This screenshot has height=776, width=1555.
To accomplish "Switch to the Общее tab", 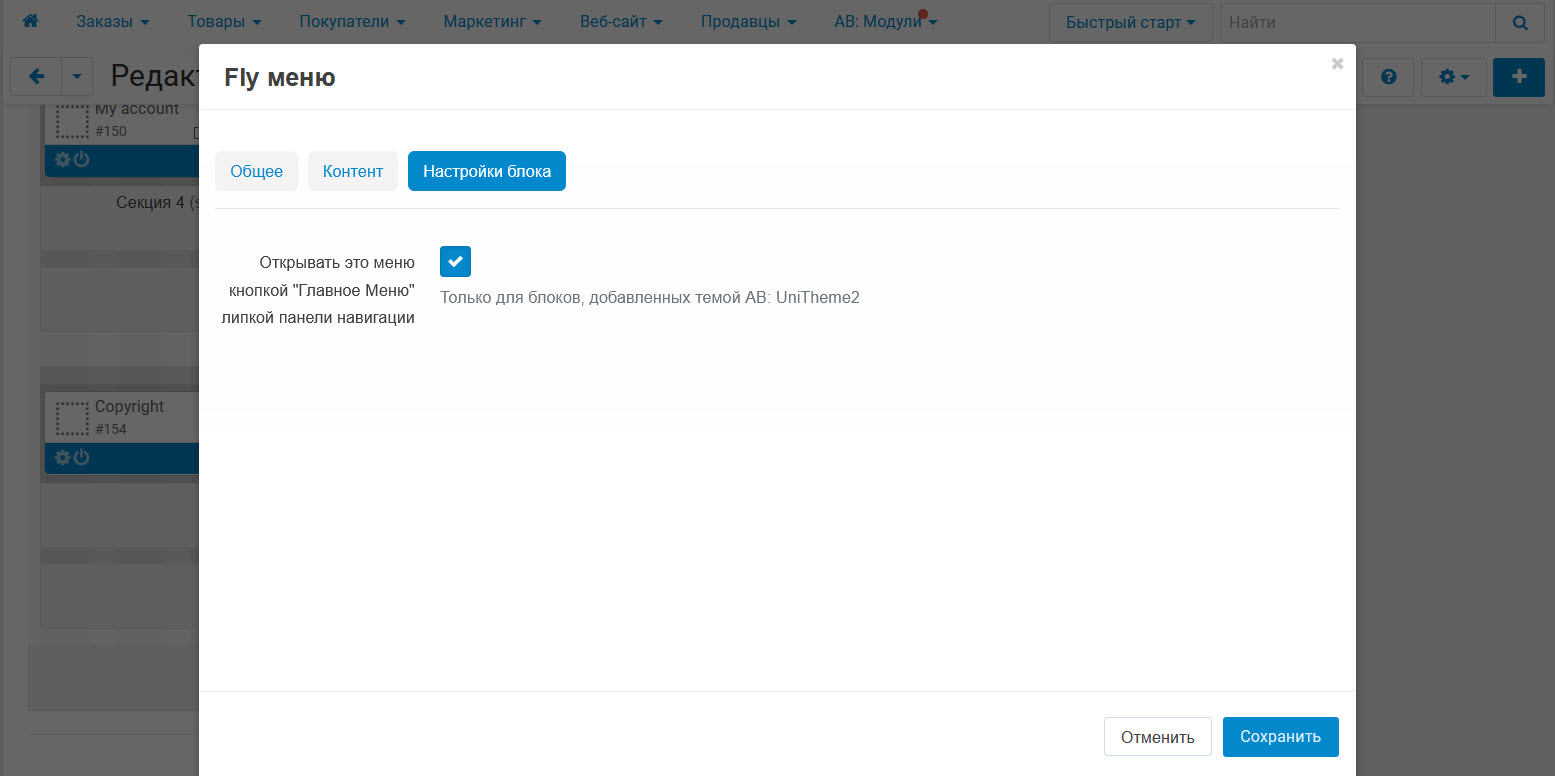I will click(256, 171).
